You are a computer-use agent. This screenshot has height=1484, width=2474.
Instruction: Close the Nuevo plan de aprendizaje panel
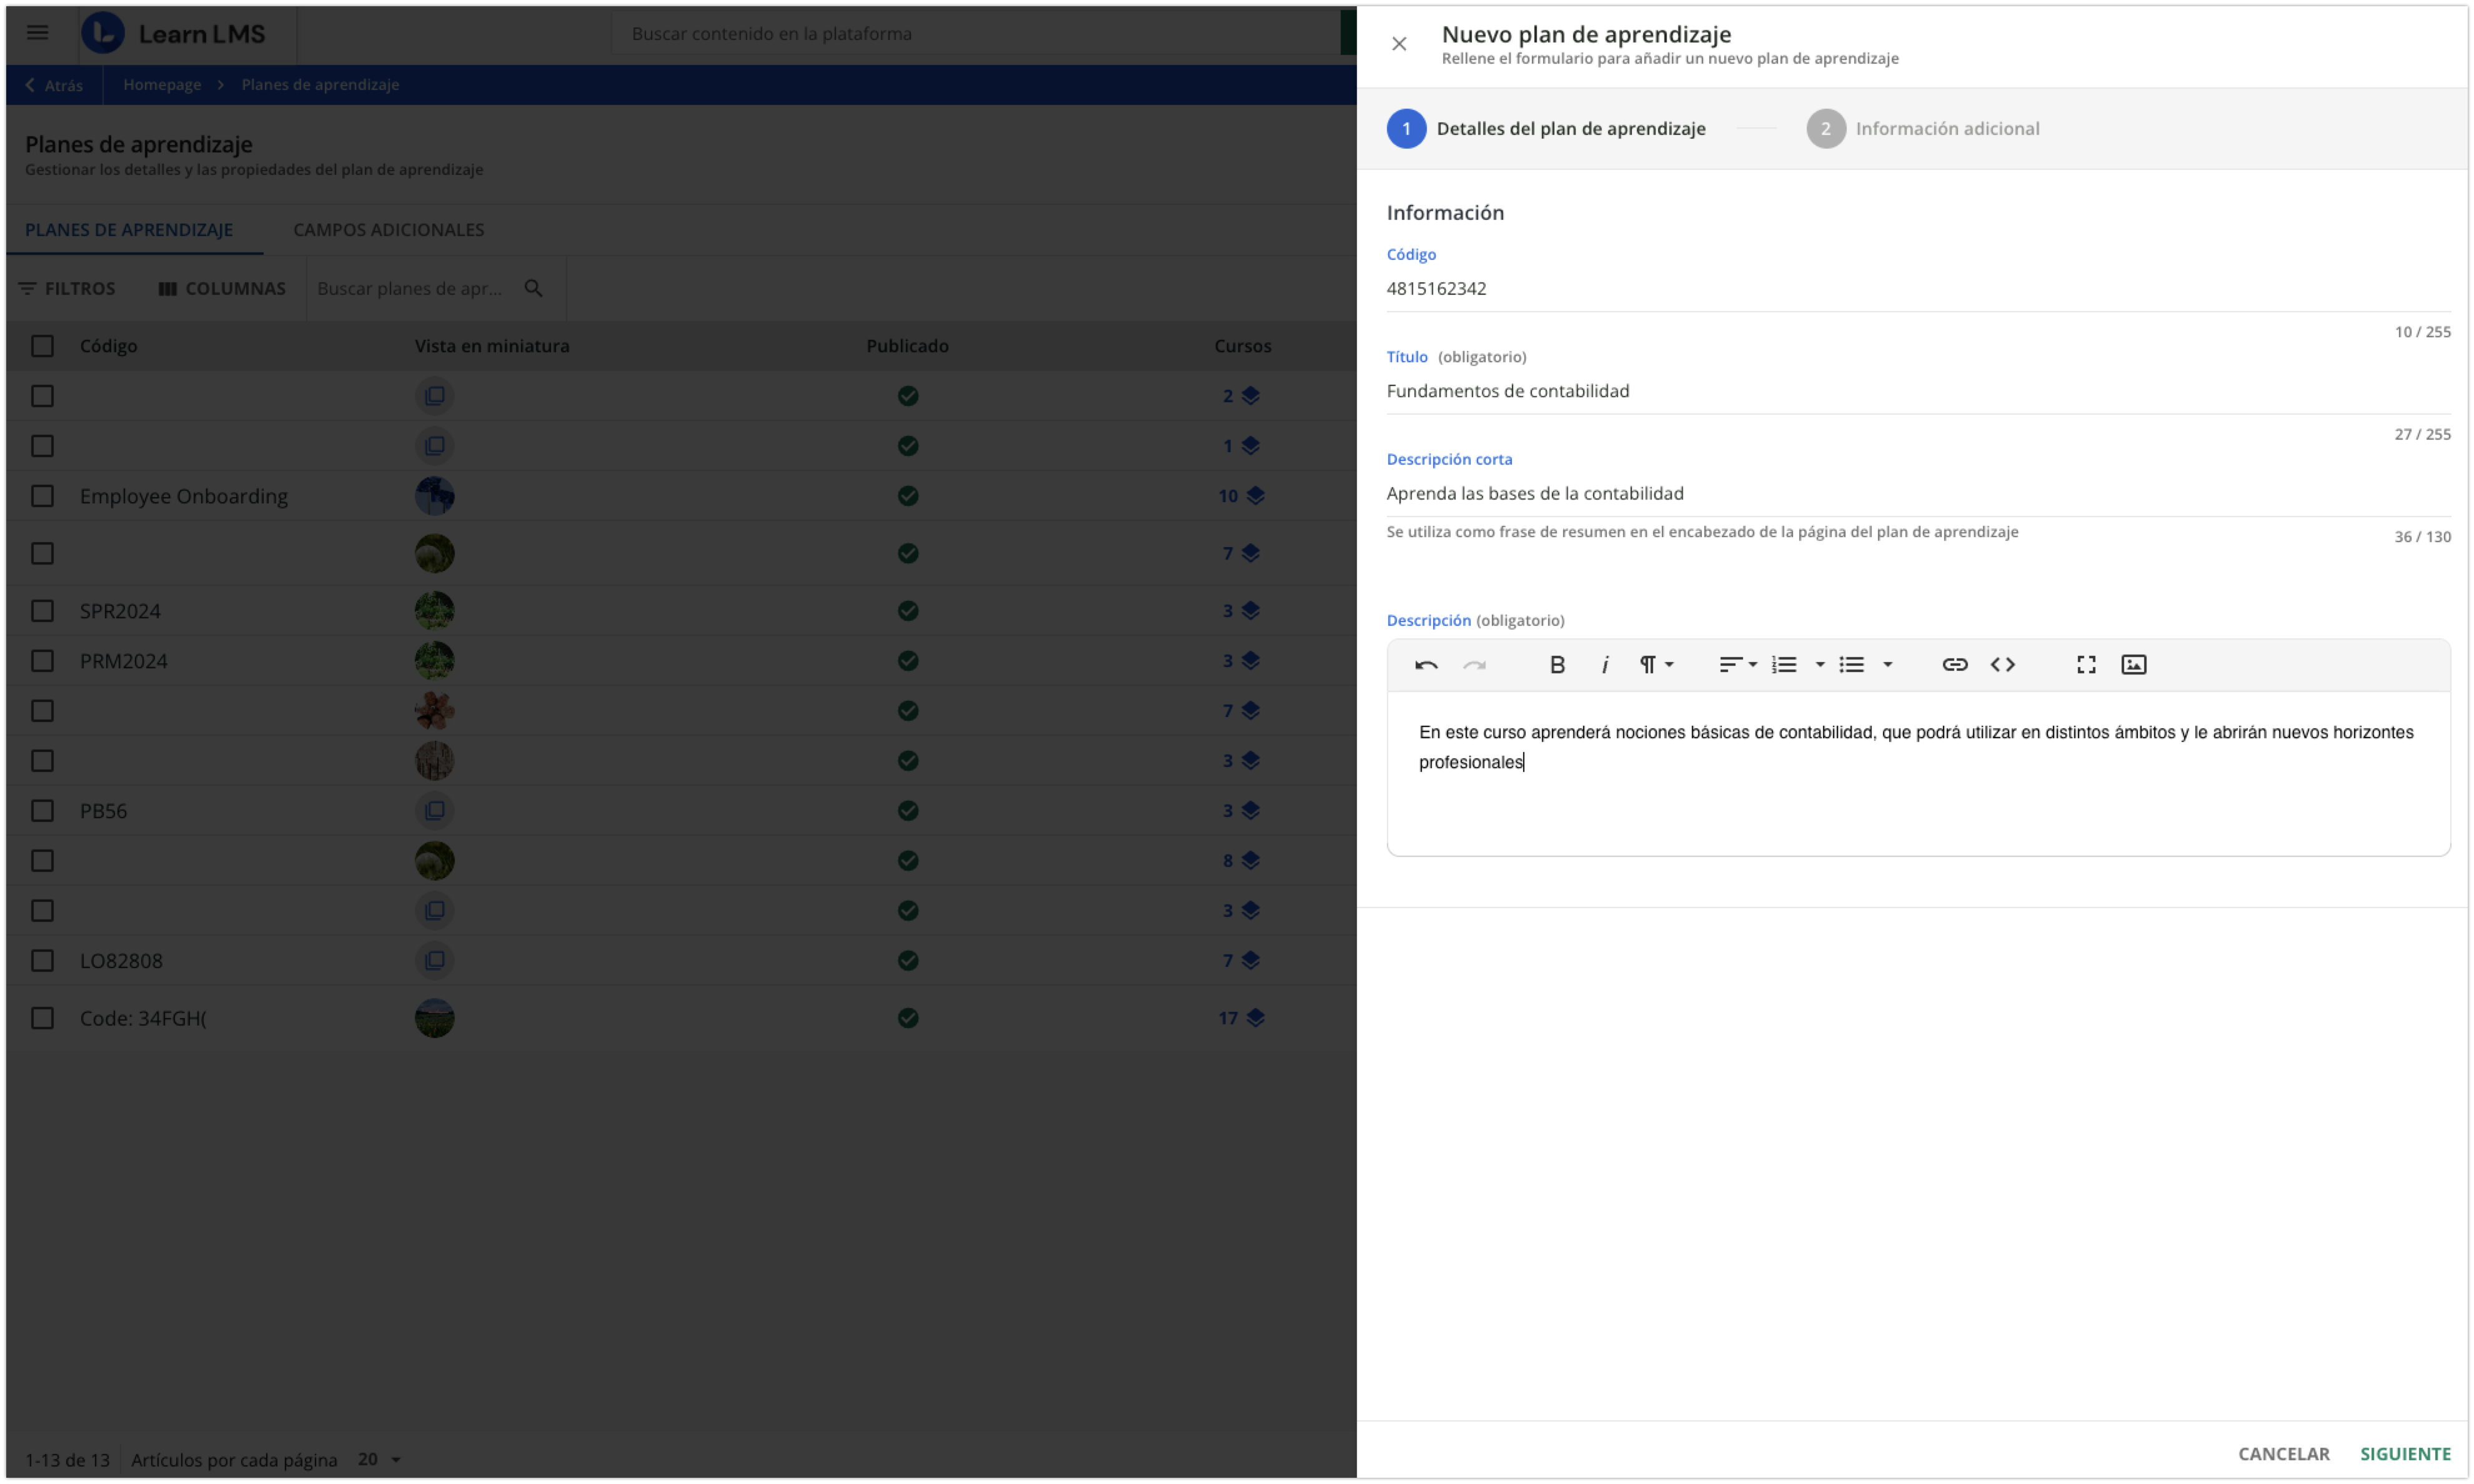pos(1399,44)
